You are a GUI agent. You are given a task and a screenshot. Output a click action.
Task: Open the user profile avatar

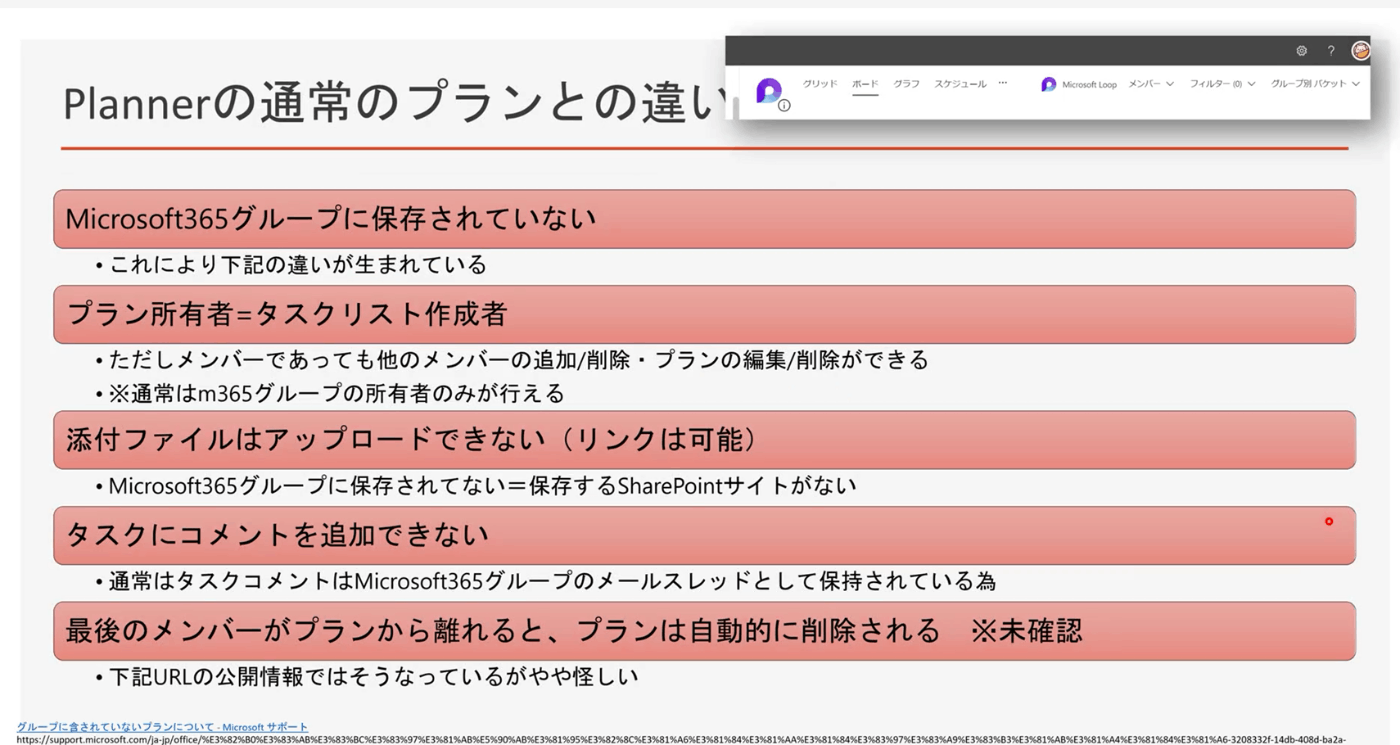click(x=1360, y=50)
